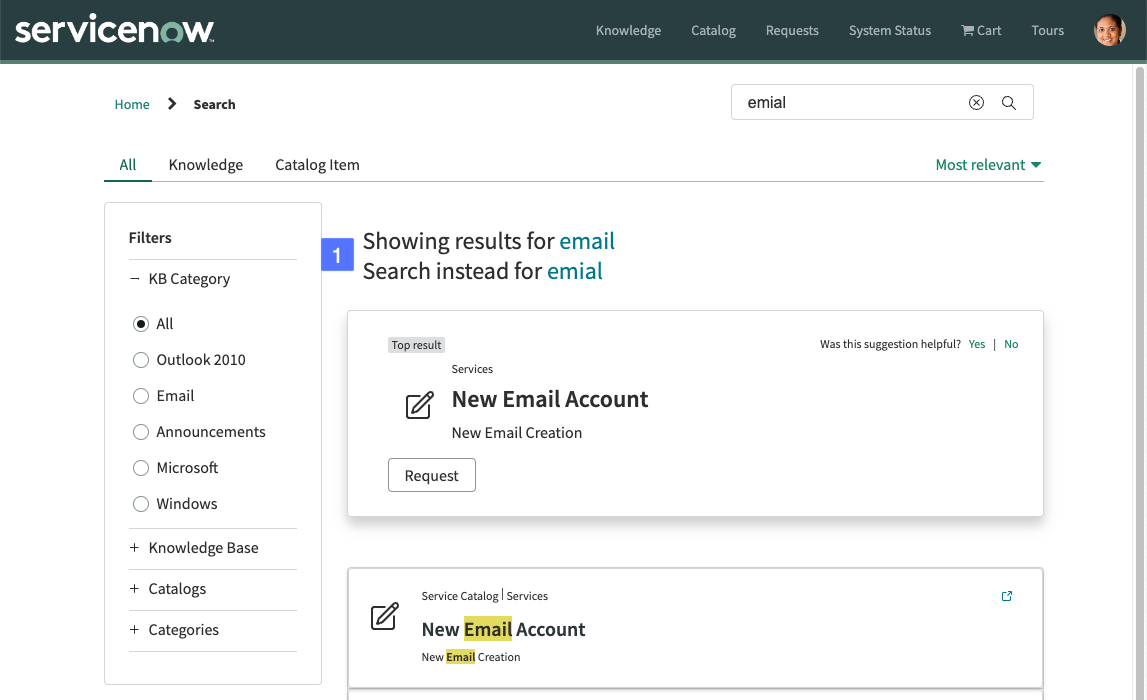Open the user avatar menu

(x=1109, y=30)
